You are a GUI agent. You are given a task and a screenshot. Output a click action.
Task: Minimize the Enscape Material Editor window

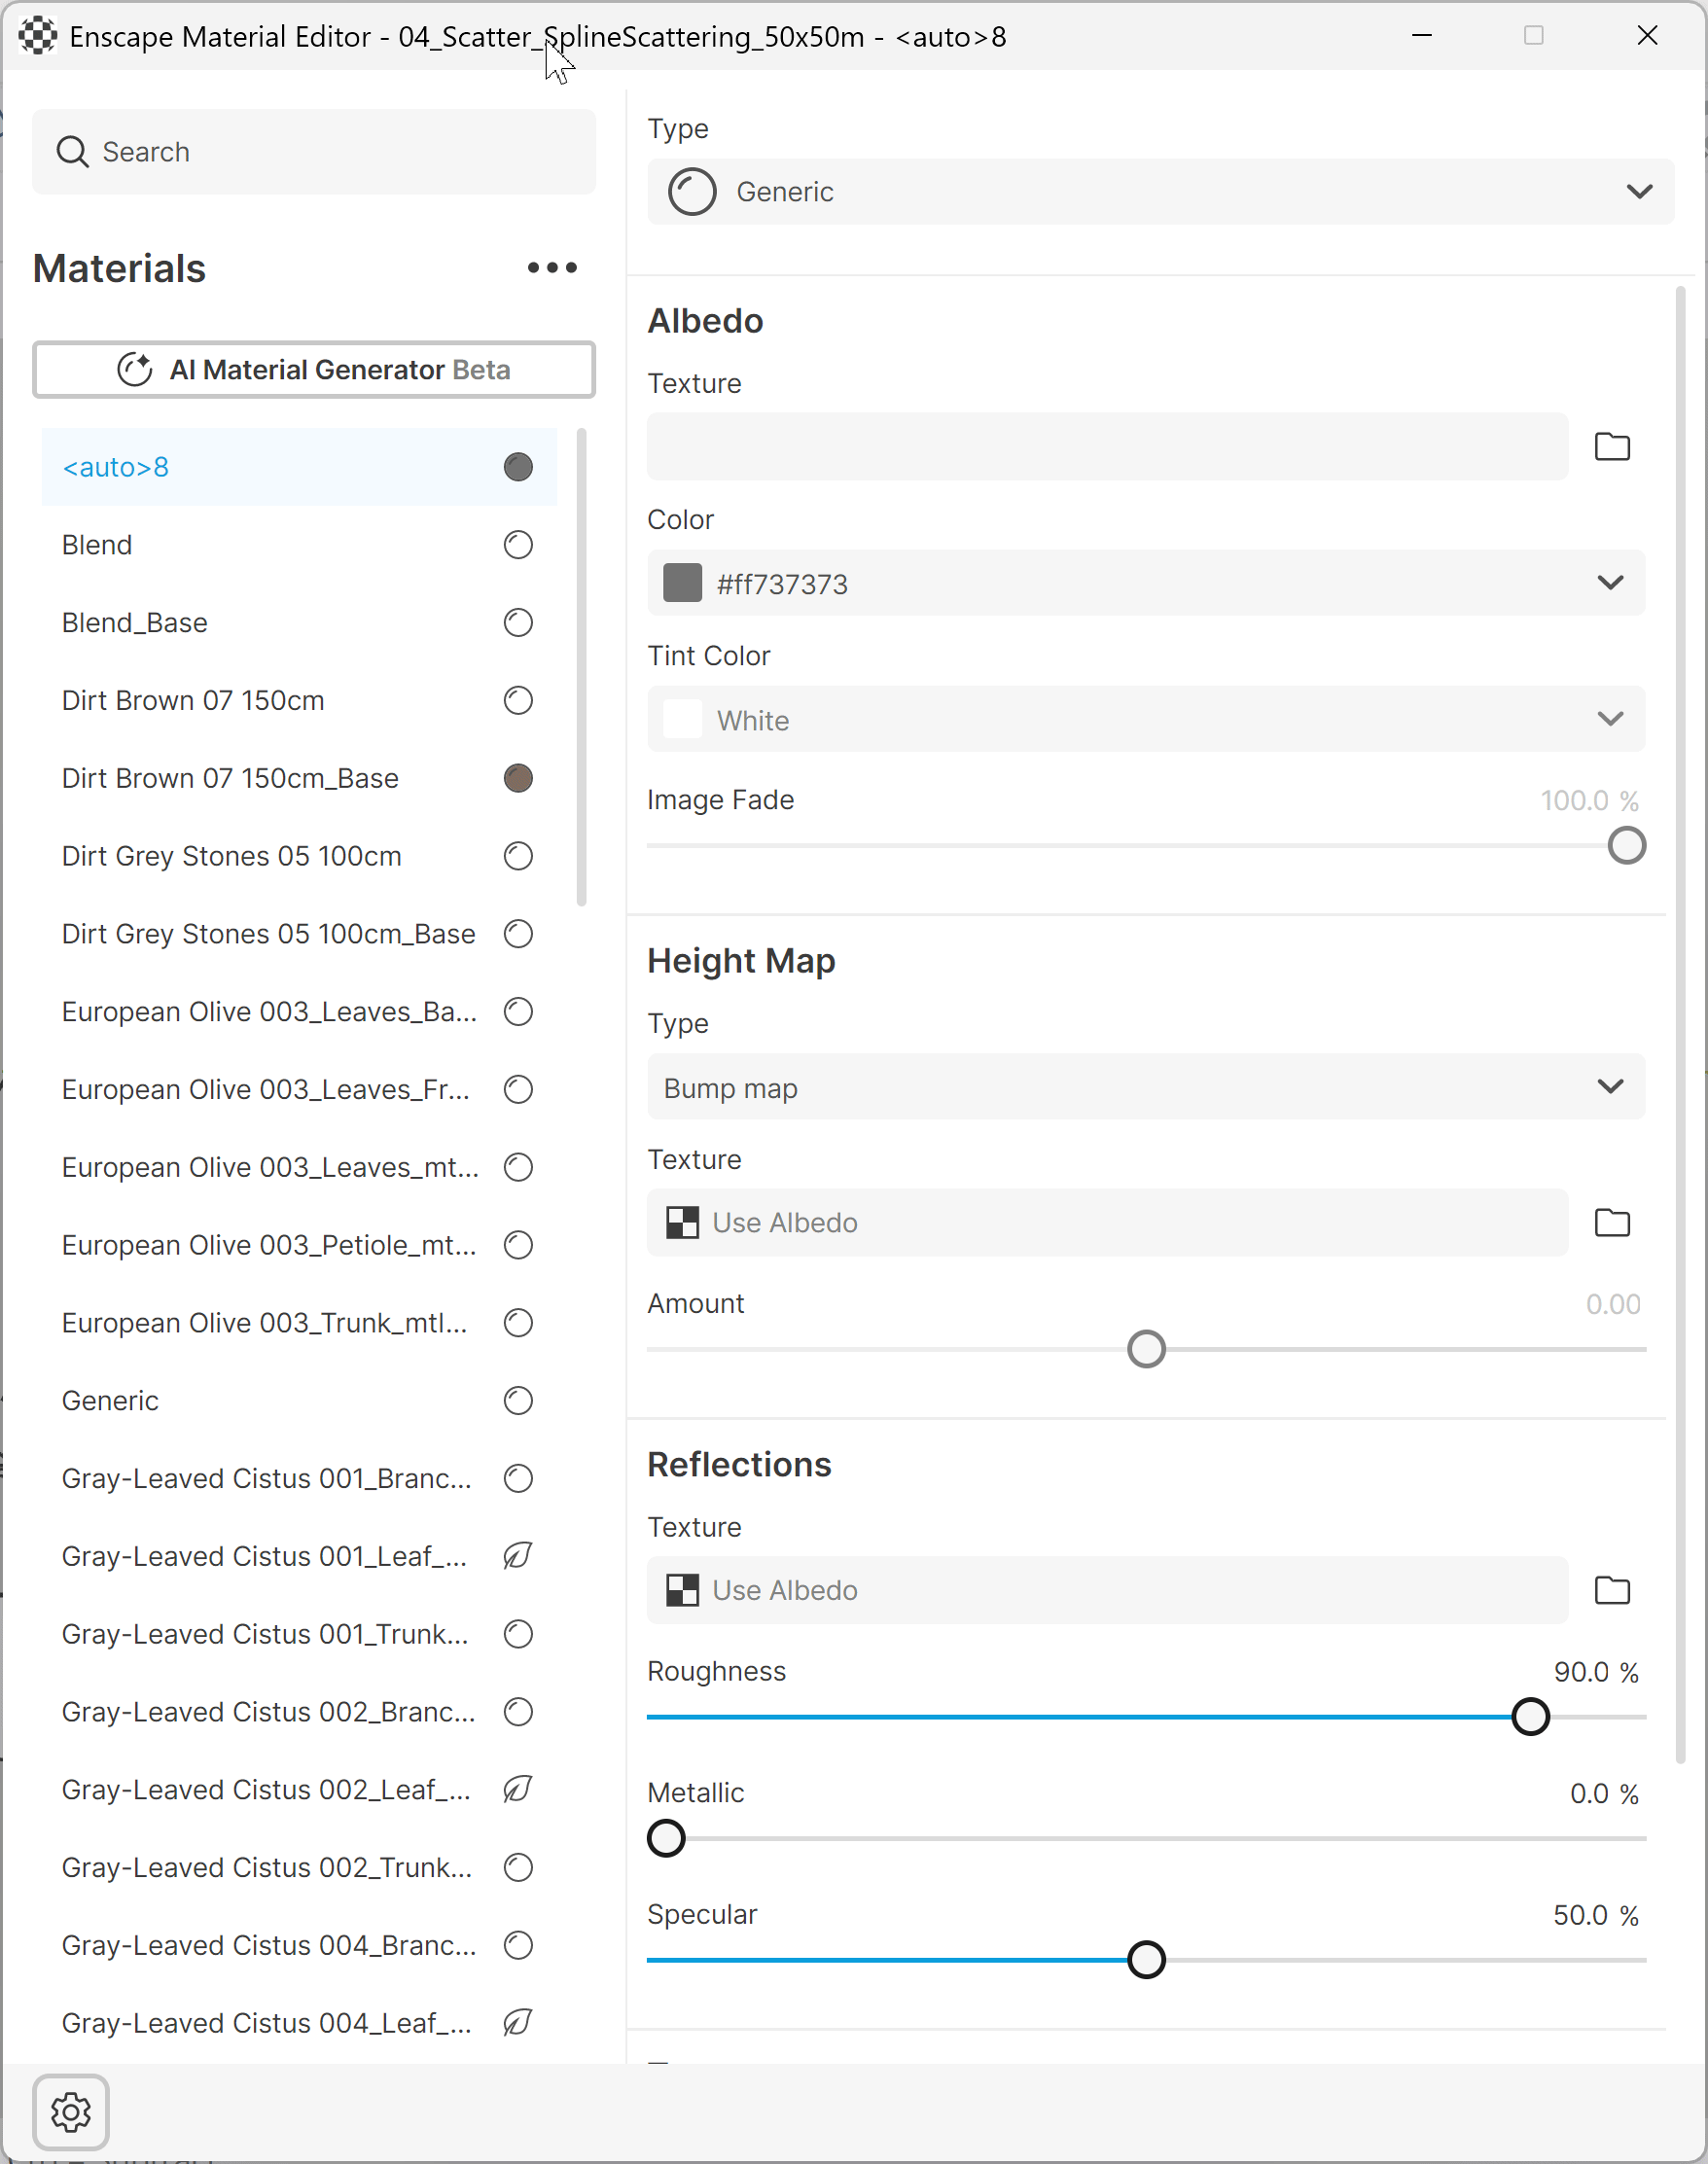pos(1422,36)
